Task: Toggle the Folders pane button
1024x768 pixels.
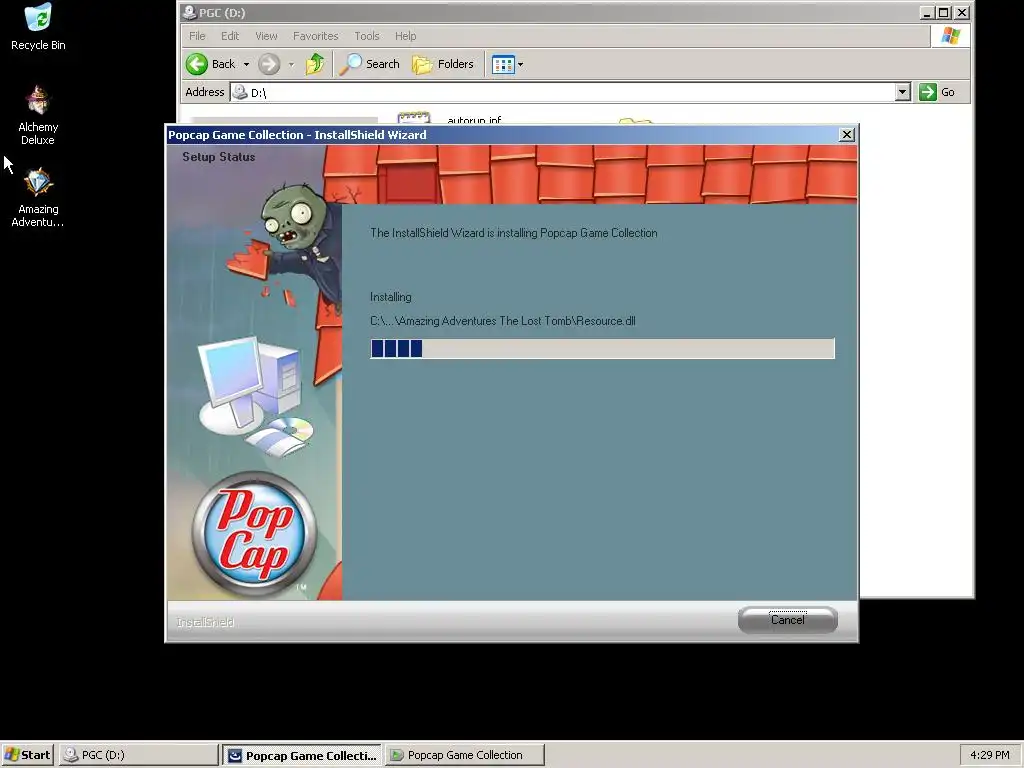Action: 443,64
